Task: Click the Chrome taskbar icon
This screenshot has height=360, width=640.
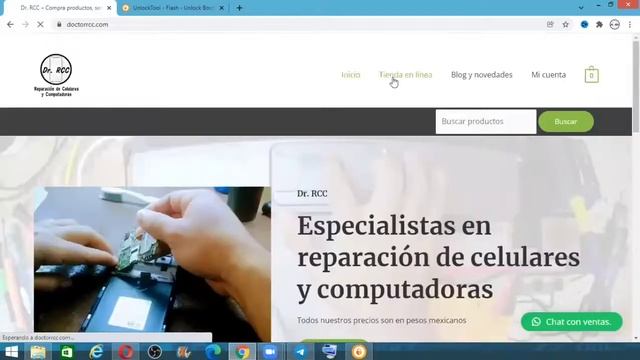Action: 242,352
